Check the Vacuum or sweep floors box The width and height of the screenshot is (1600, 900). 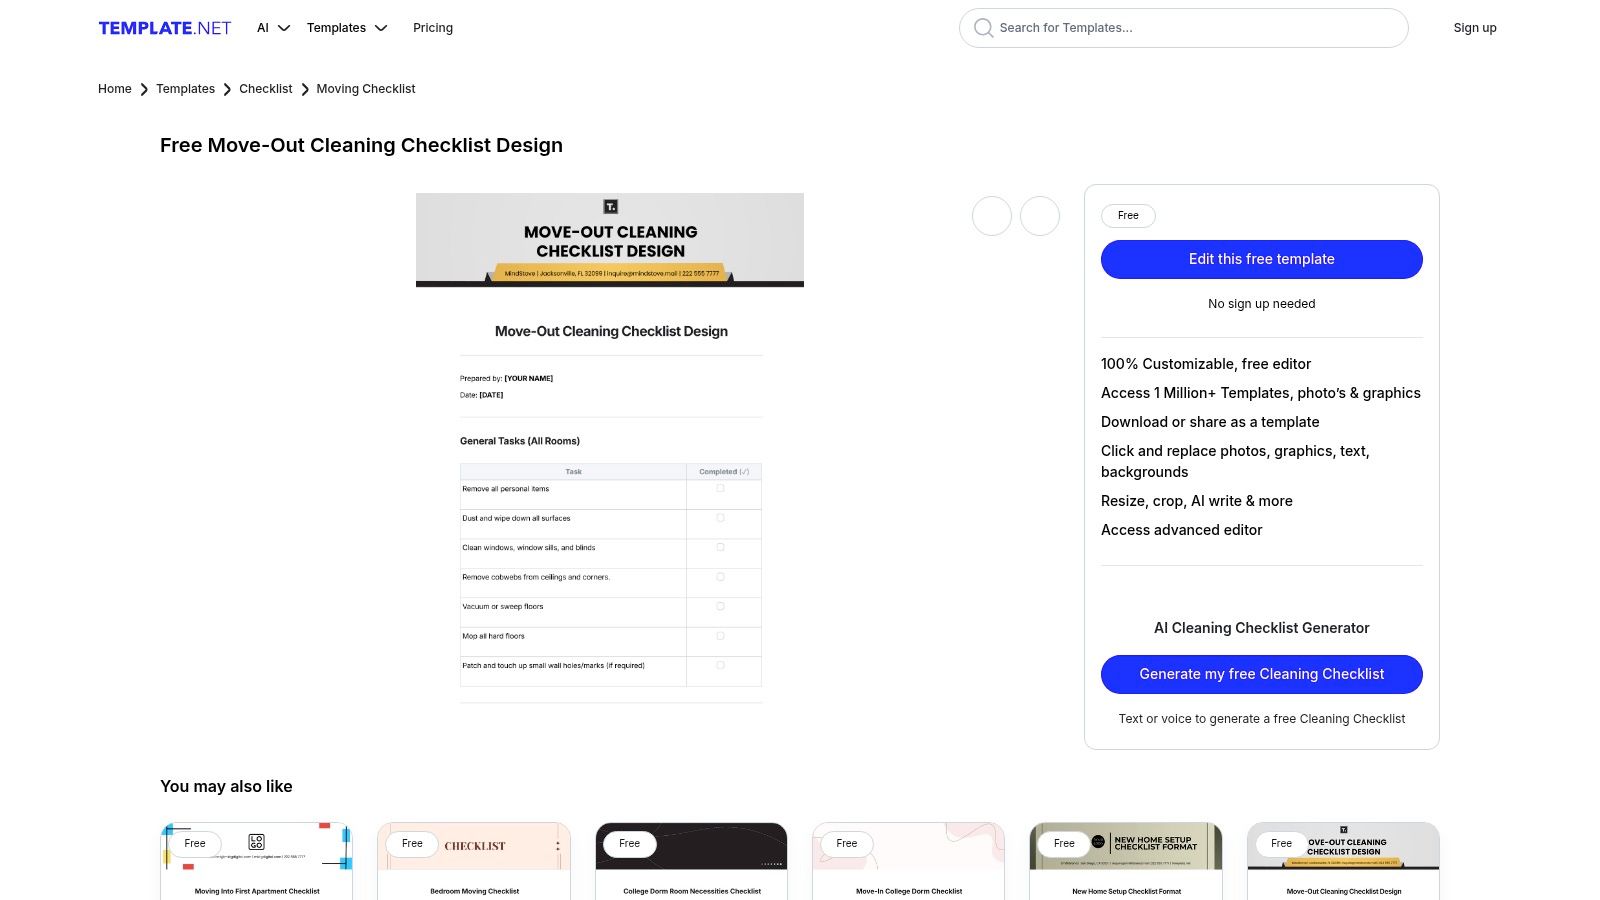click(x=720, y=606)
